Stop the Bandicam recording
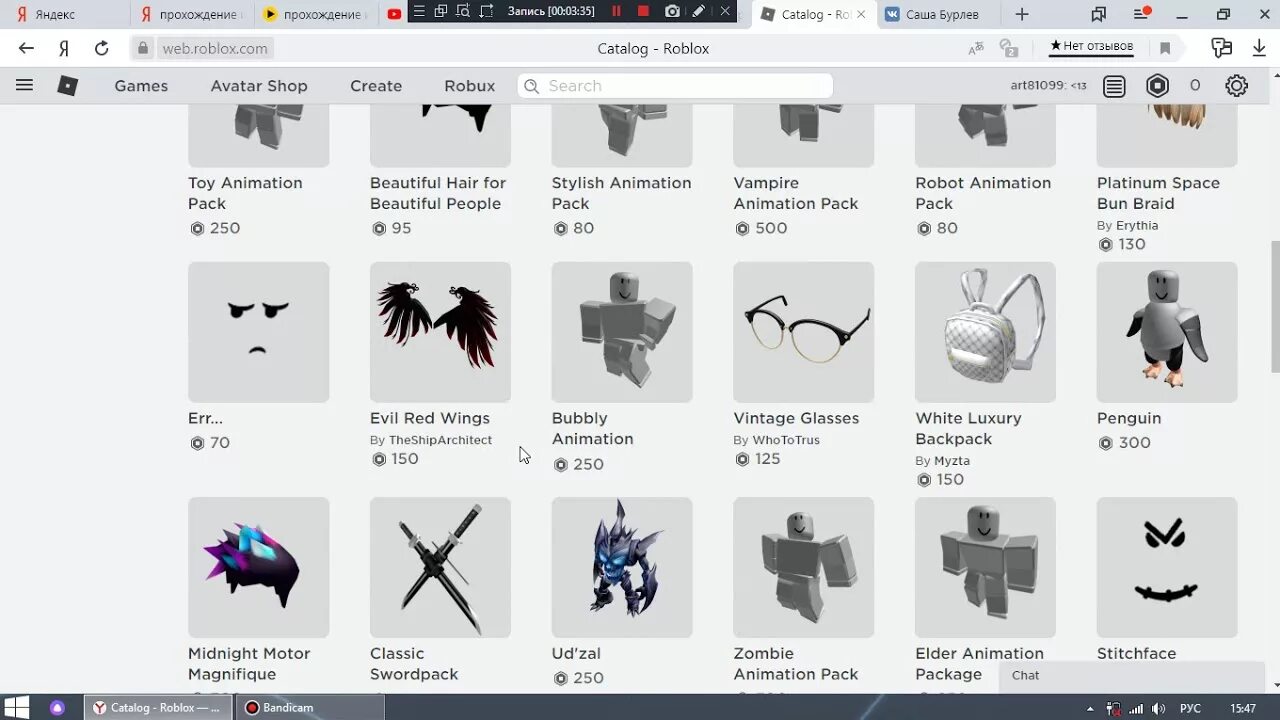 pos(643,11)
